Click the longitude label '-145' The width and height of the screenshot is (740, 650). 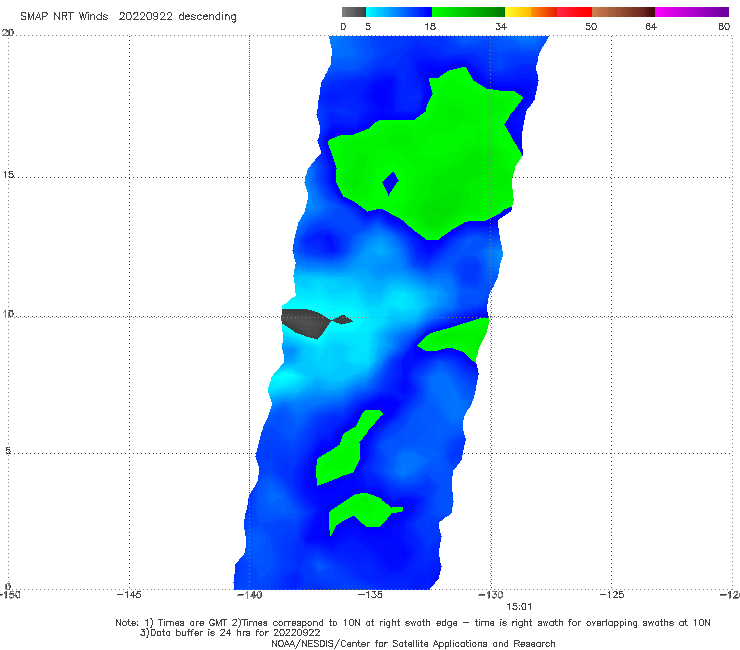[x=129, y=595]
